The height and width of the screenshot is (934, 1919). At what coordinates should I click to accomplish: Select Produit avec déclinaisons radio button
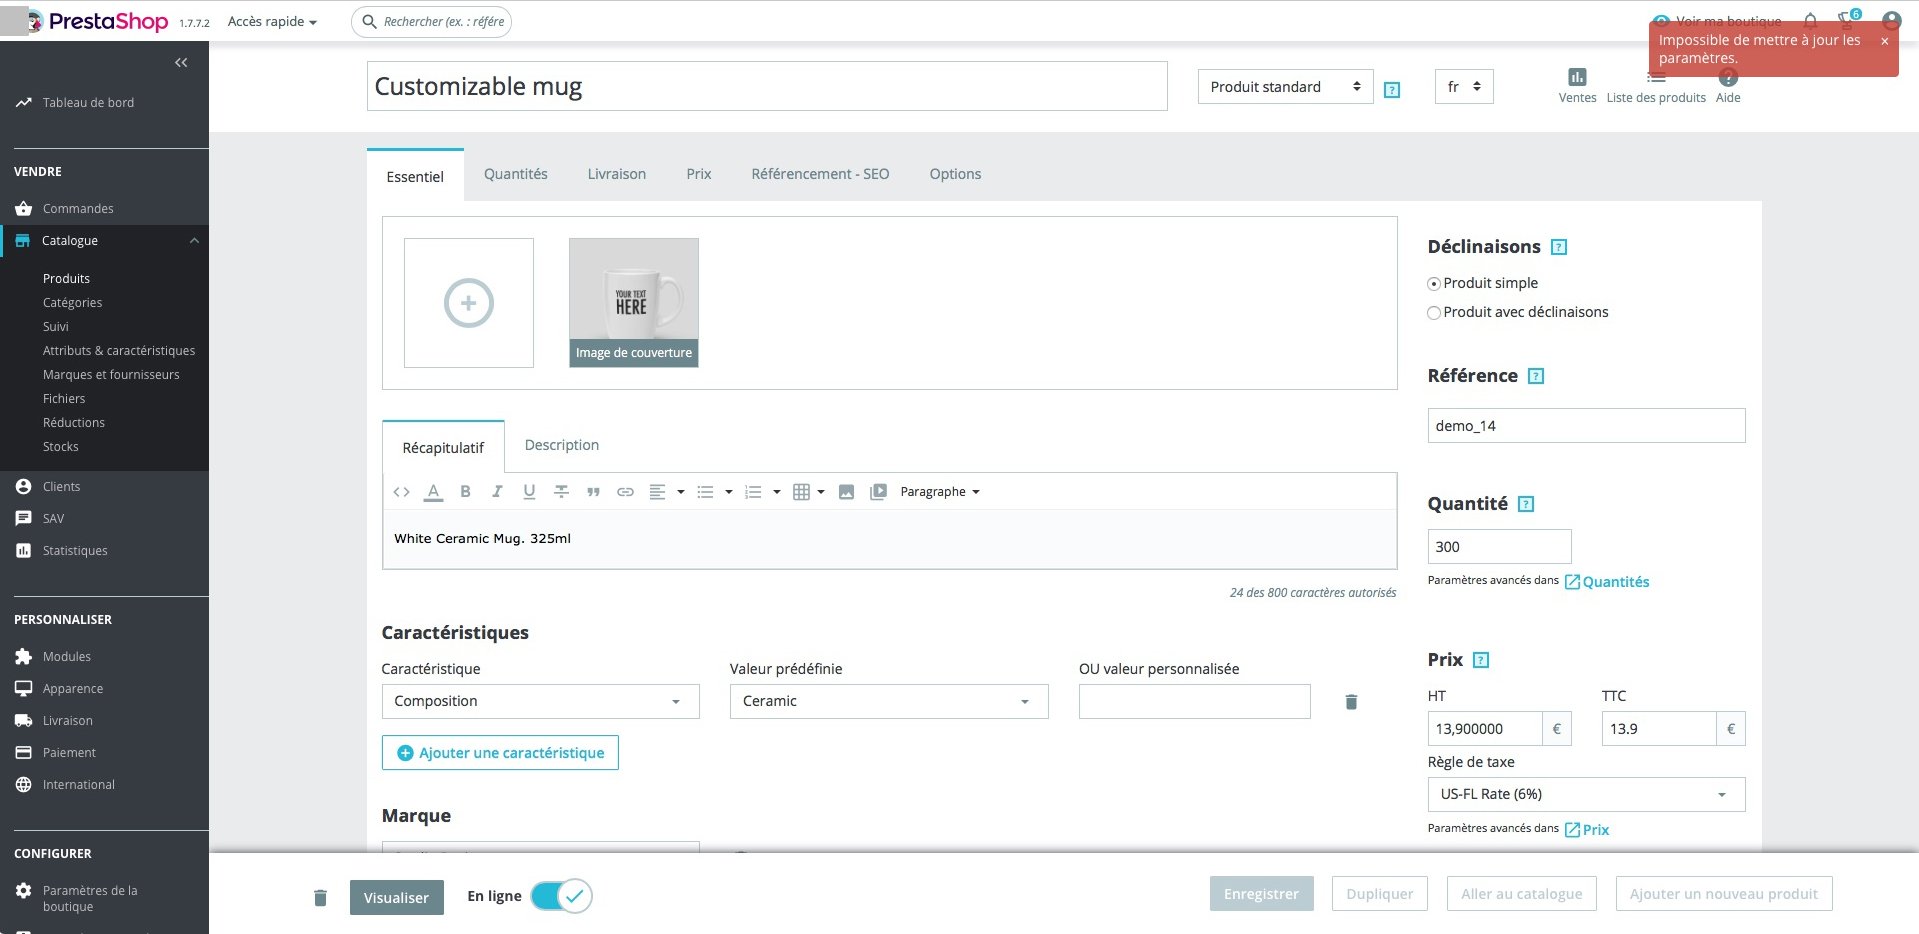pyautogui.click(x=1434, y=313)
